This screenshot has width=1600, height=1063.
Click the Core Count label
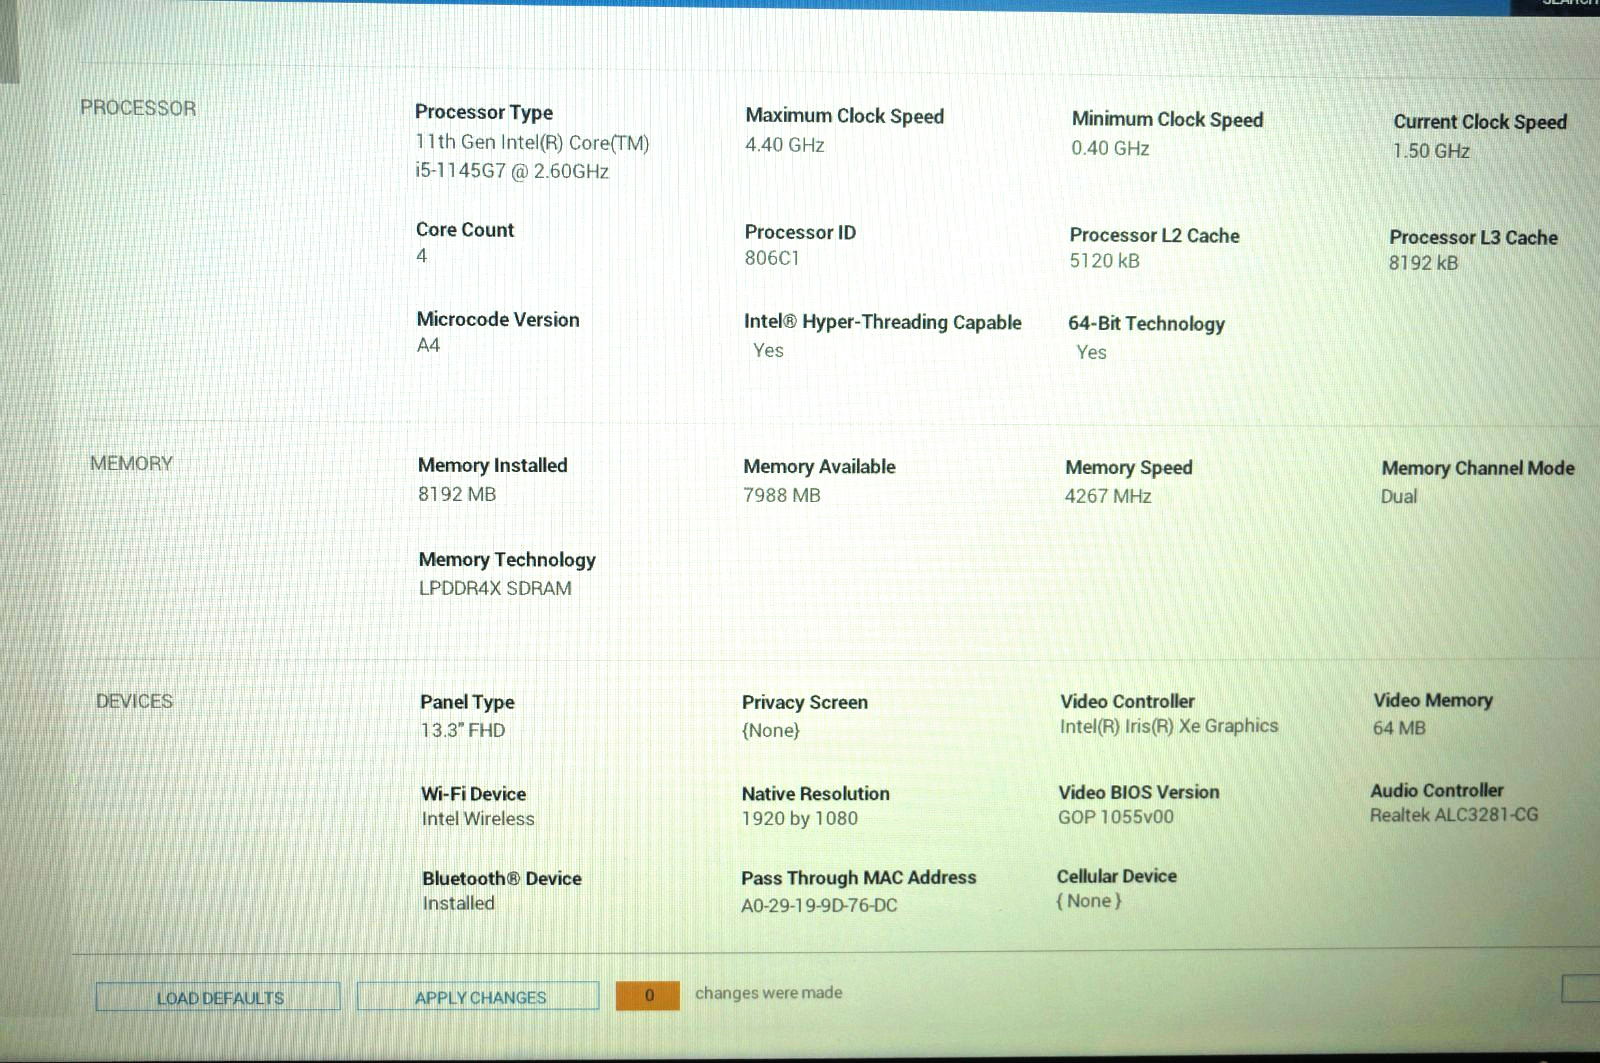(x=465, y=230)
